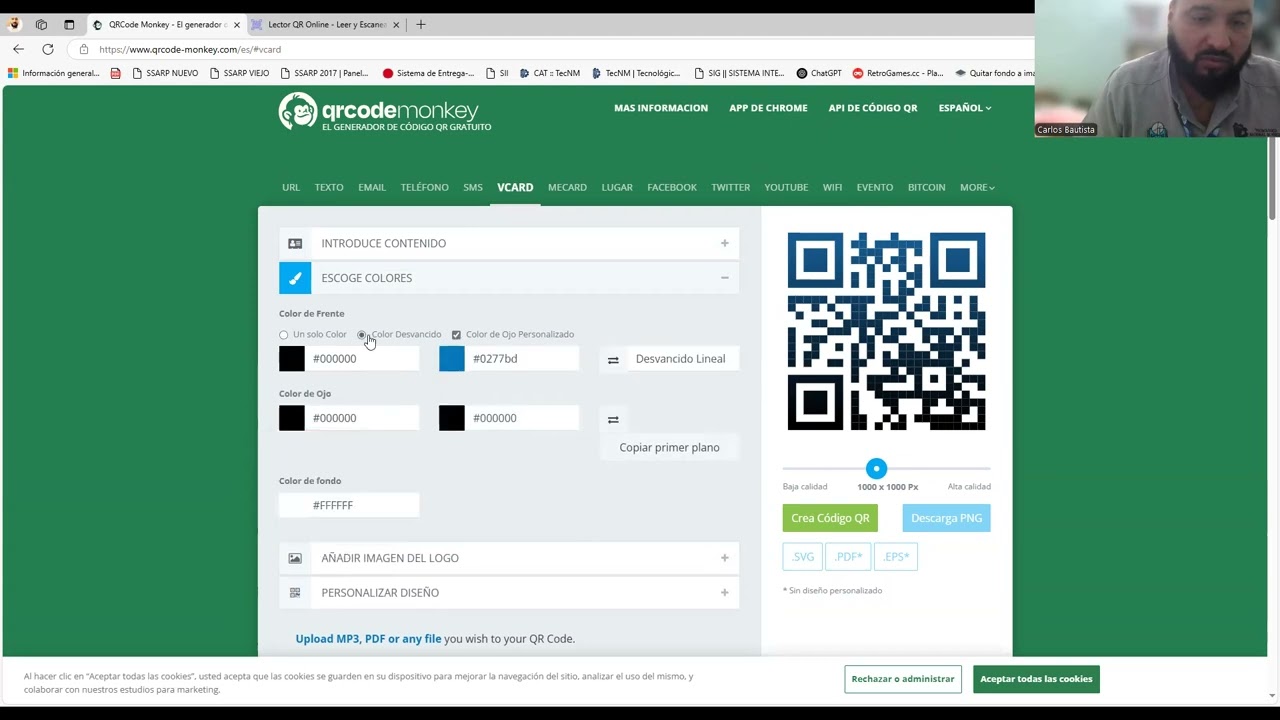This screenshot has width=1280, height=720.
Task: Click the paintbrush icon of Escoge Colores
Action: [x=295, y=278]
